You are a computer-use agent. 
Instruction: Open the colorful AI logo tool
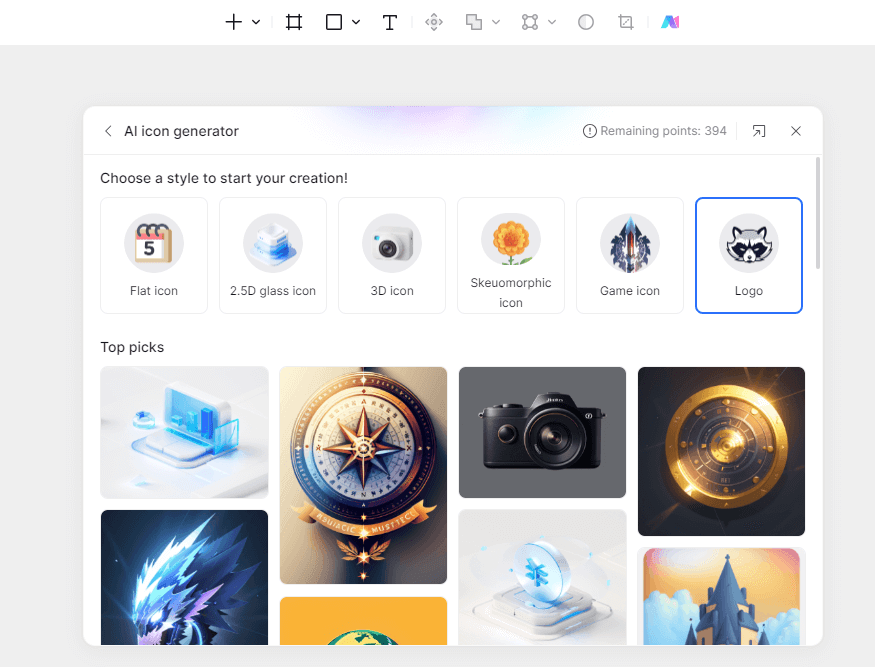point(670,22)
